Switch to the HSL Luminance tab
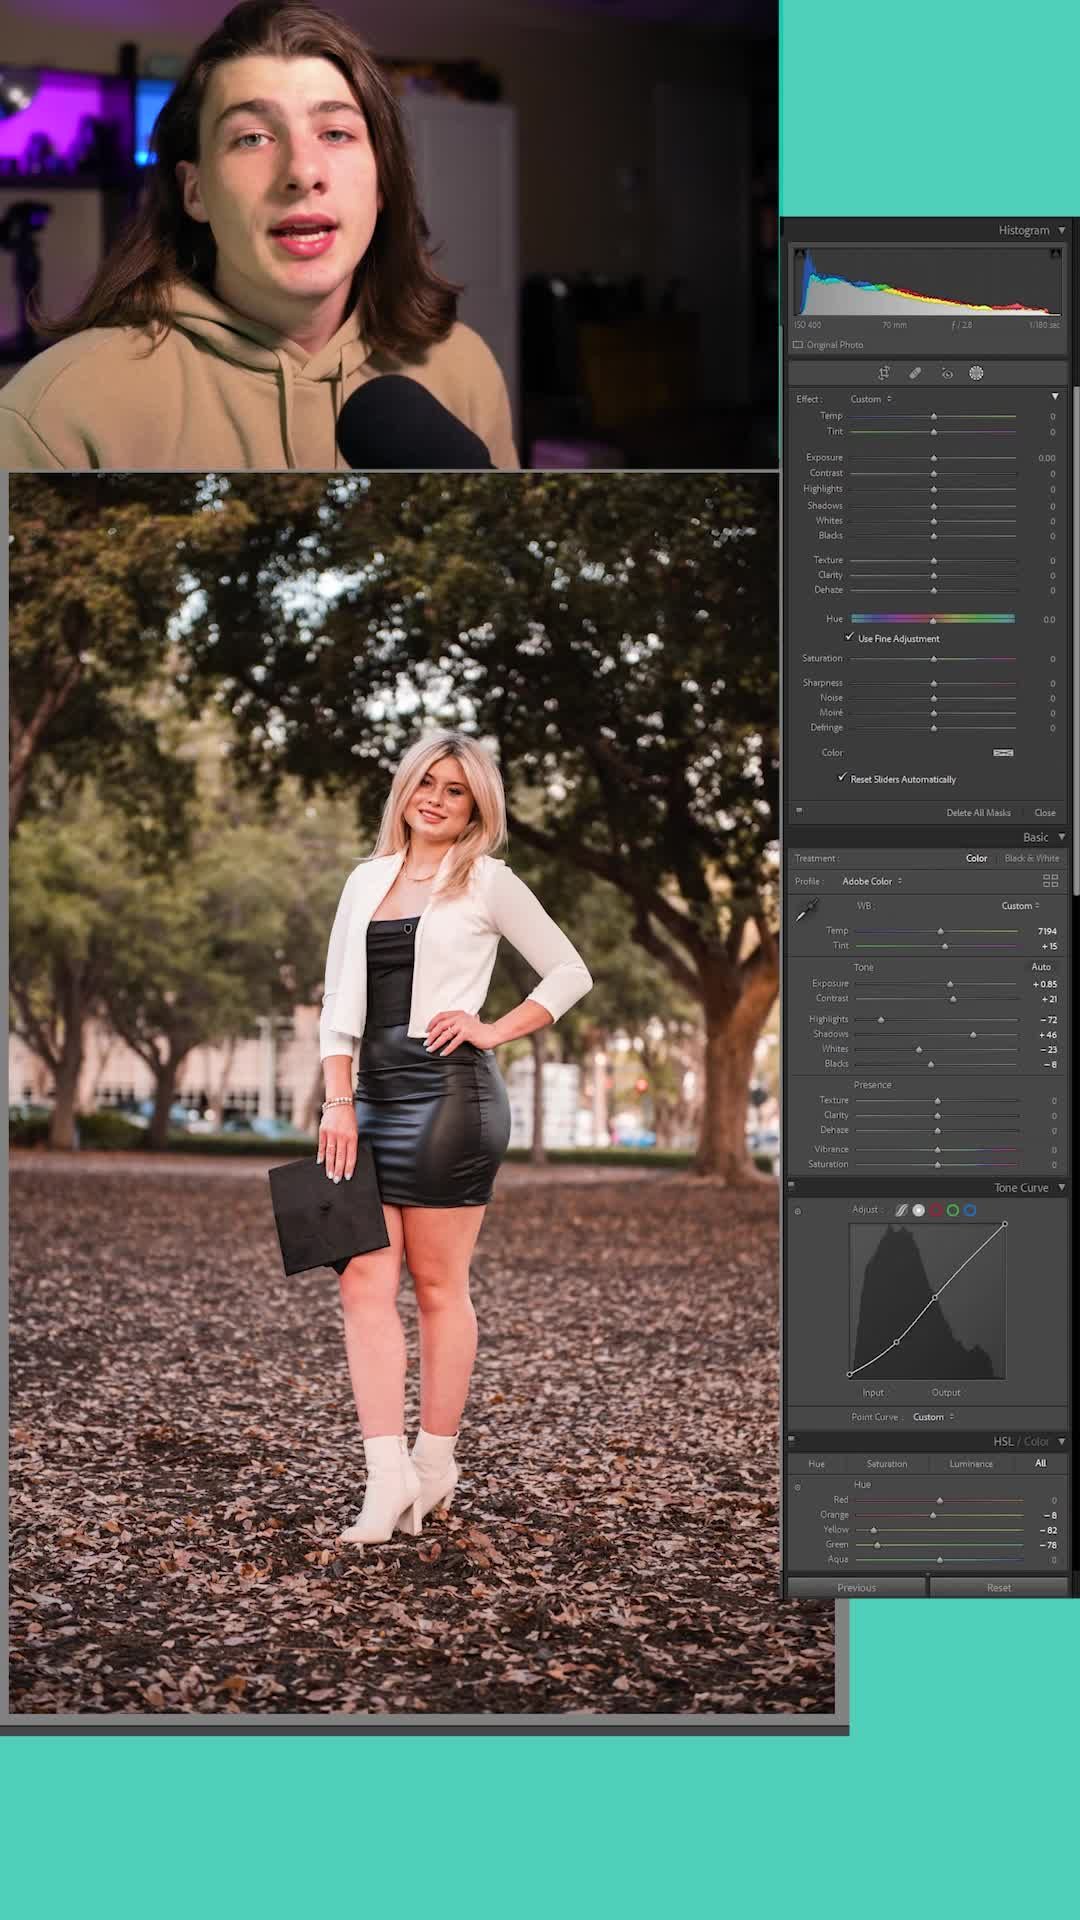The height and width of the screenshot is (1920, 1080). click(971, 1464)
